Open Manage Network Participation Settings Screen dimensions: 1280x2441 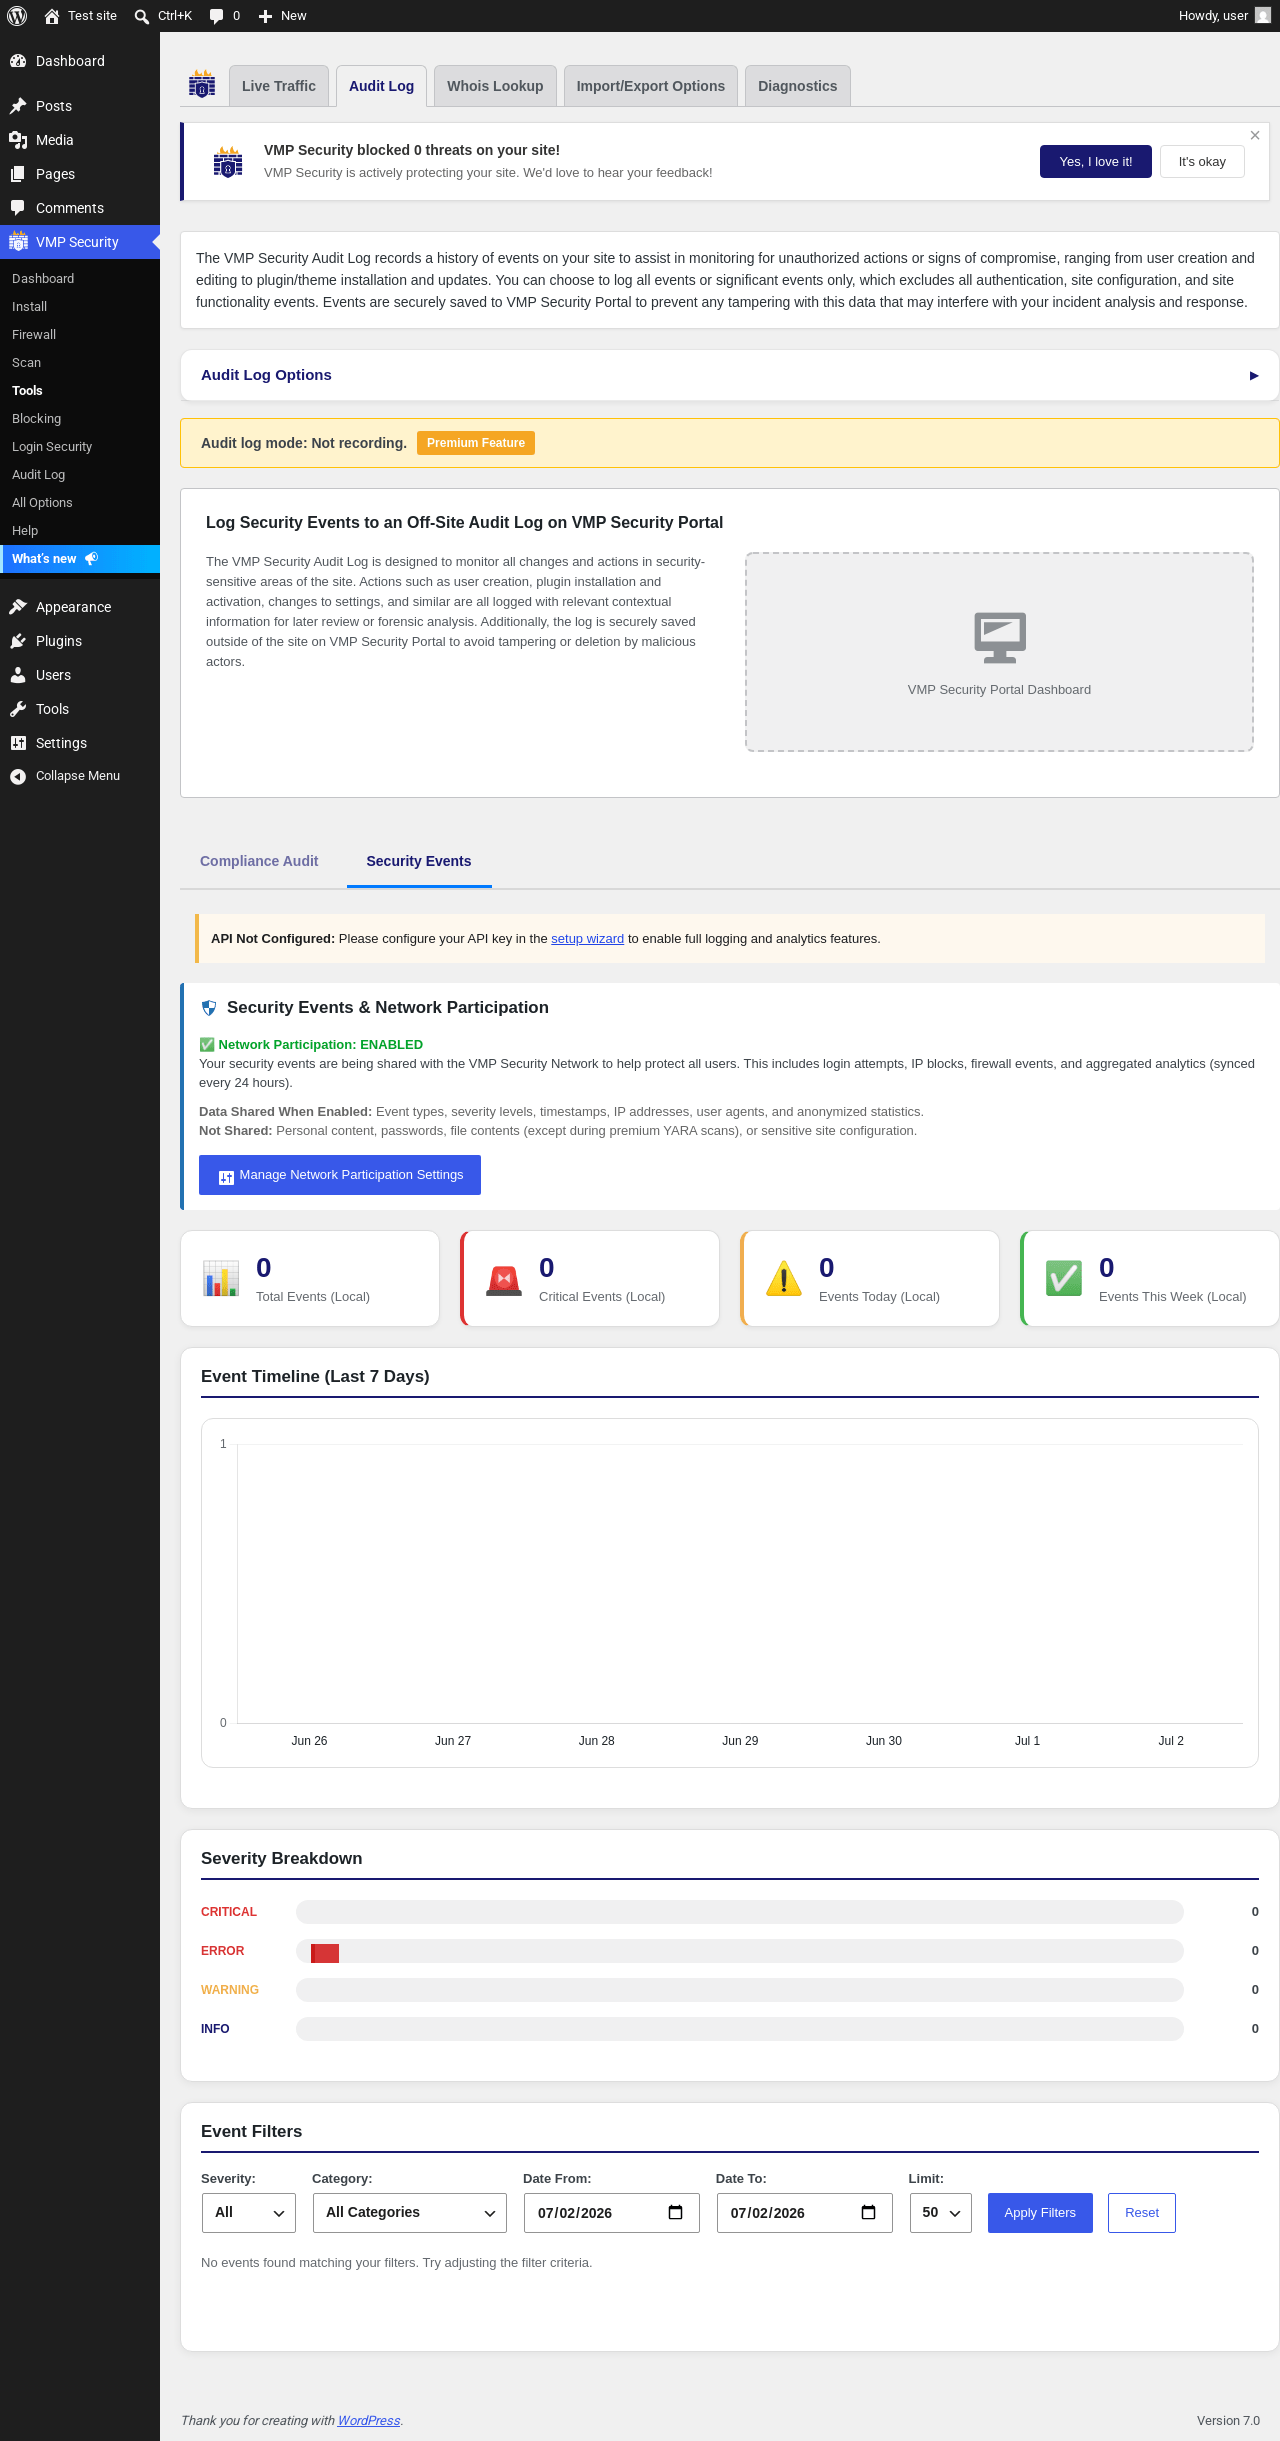click(x=340, y=1175)
